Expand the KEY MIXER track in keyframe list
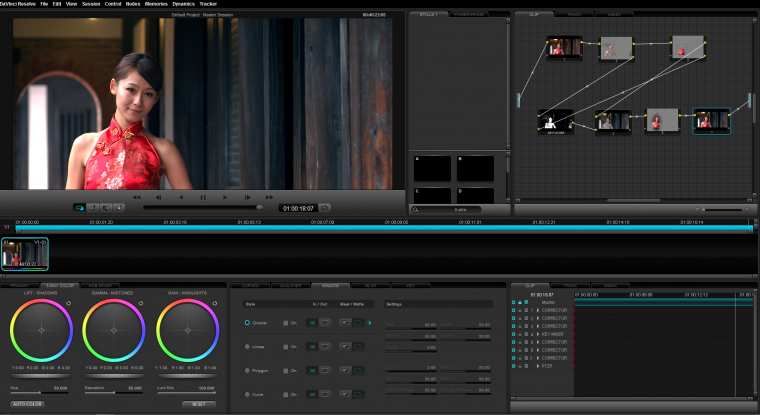The height and width of the screenshot is (415, 760). tap(538, 333)
